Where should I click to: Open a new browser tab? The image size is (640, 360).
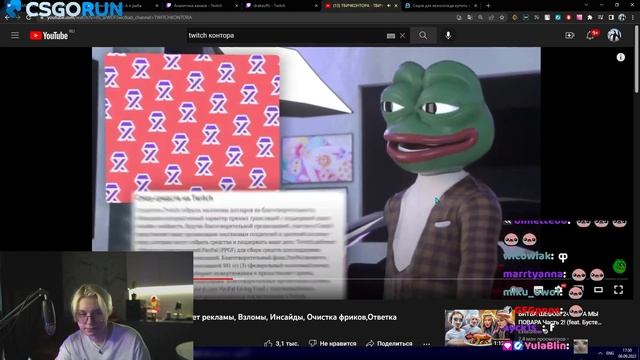click(488, 6)
